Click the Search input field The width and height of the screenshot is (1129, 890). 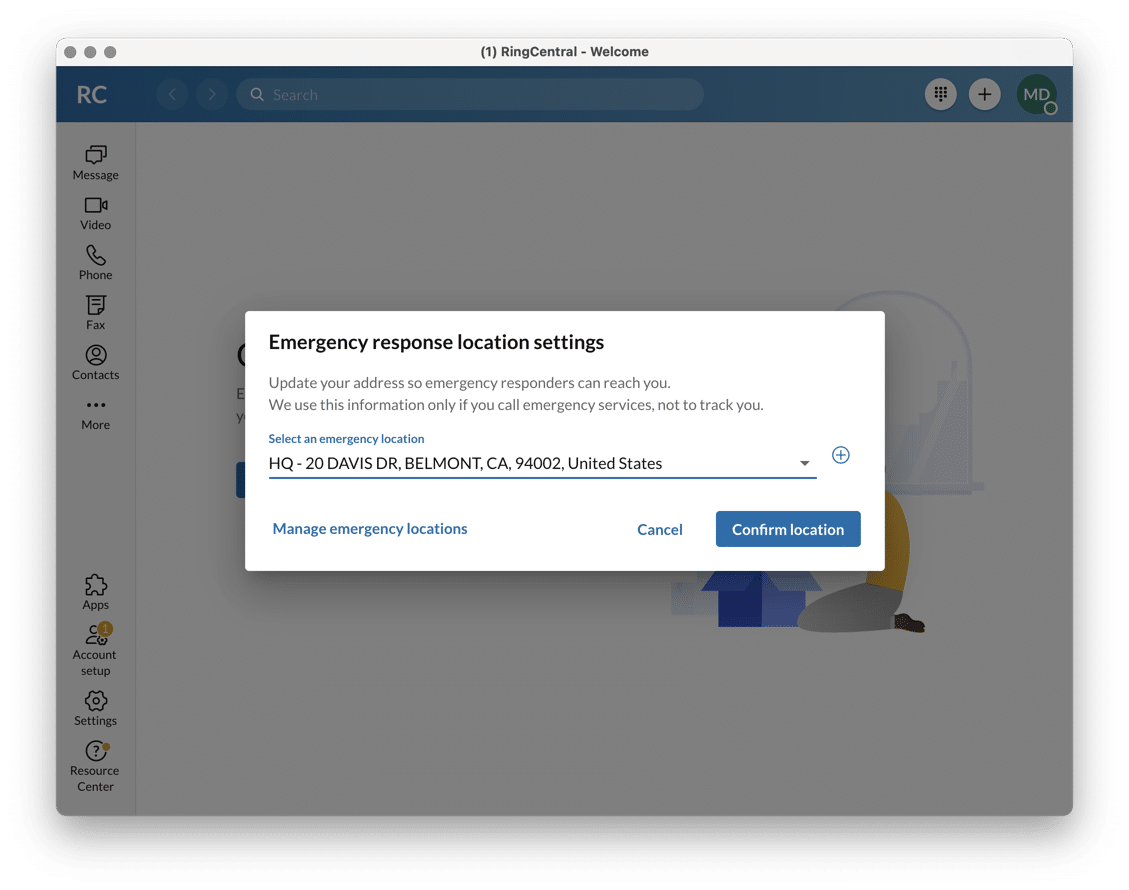click(470, 95)
